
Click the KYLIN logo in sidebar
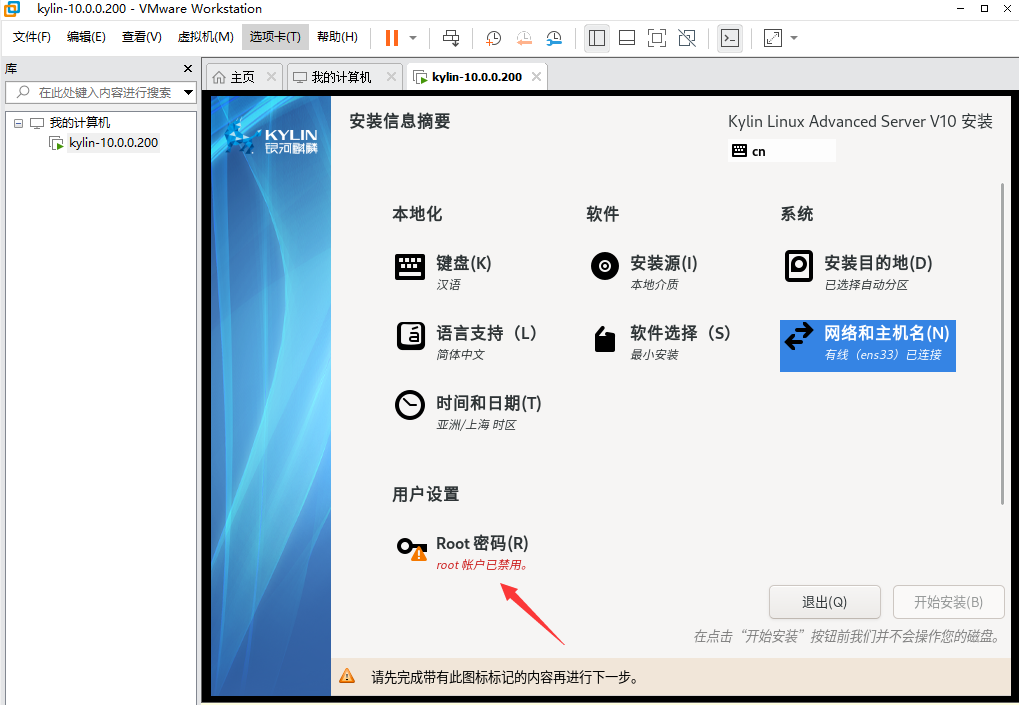pos(272,136)
